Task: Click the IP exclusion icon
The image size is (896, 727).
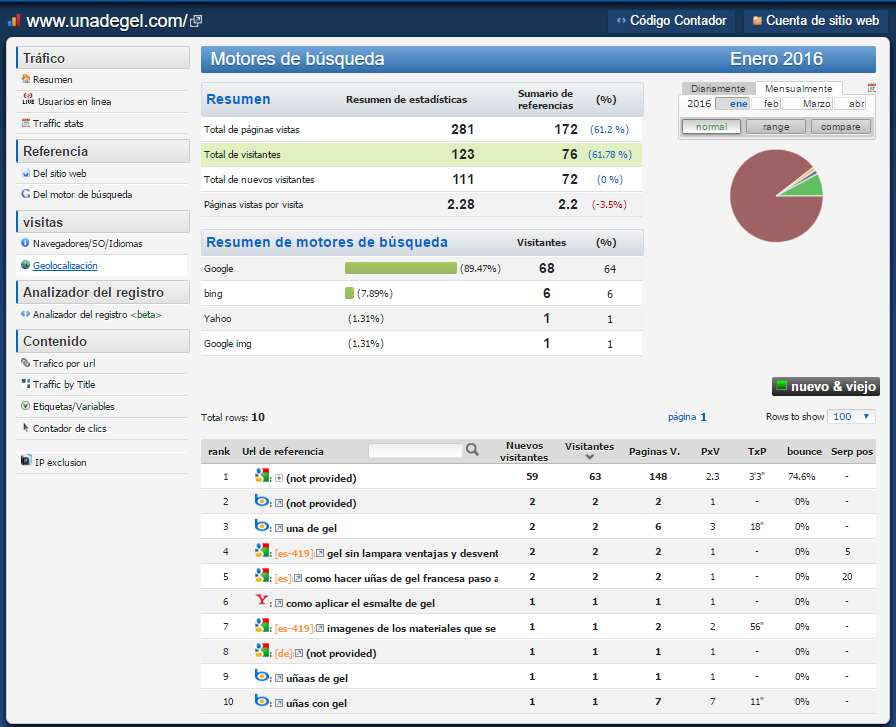Action: point(26,460)
